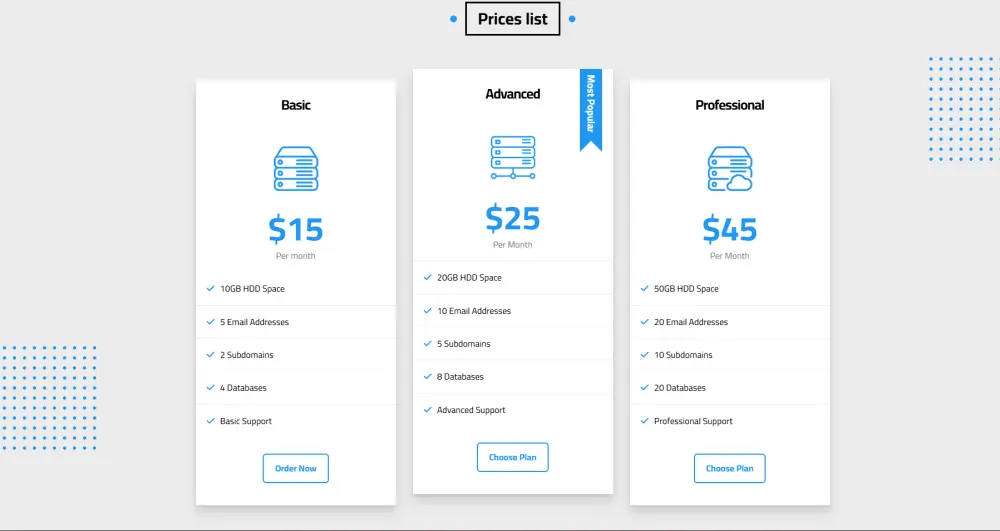Choose the Advanced plan button
Image resolution: width=1000 pixels, height=531 pixels.
pos(512,457)
